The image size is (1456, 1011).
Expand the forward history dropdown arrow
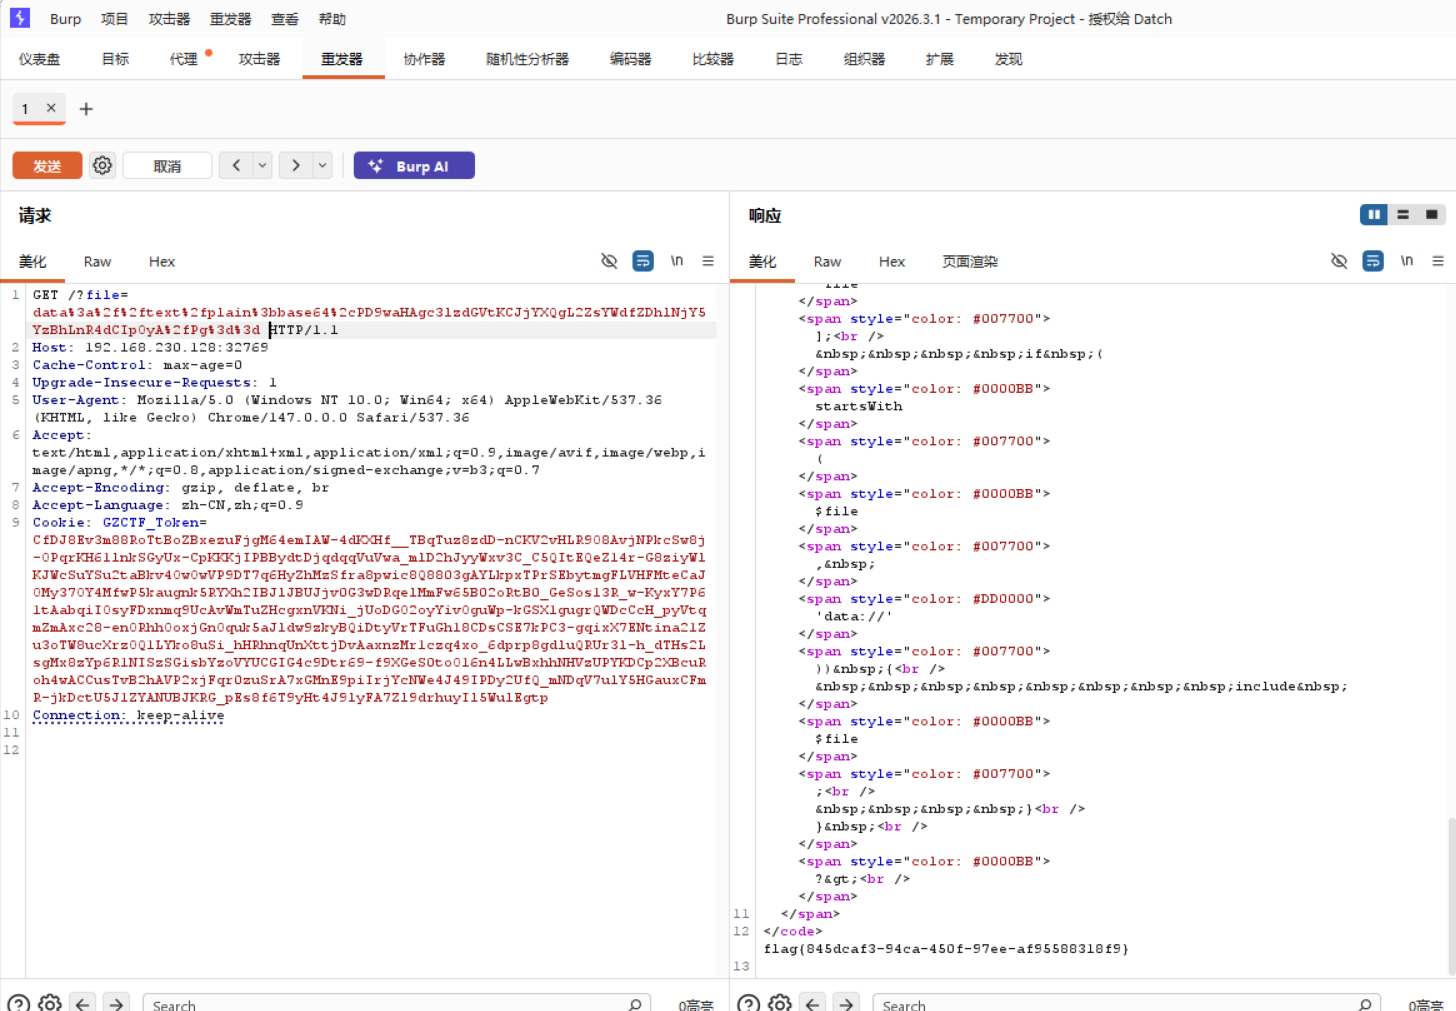click(x=322, y=165)
